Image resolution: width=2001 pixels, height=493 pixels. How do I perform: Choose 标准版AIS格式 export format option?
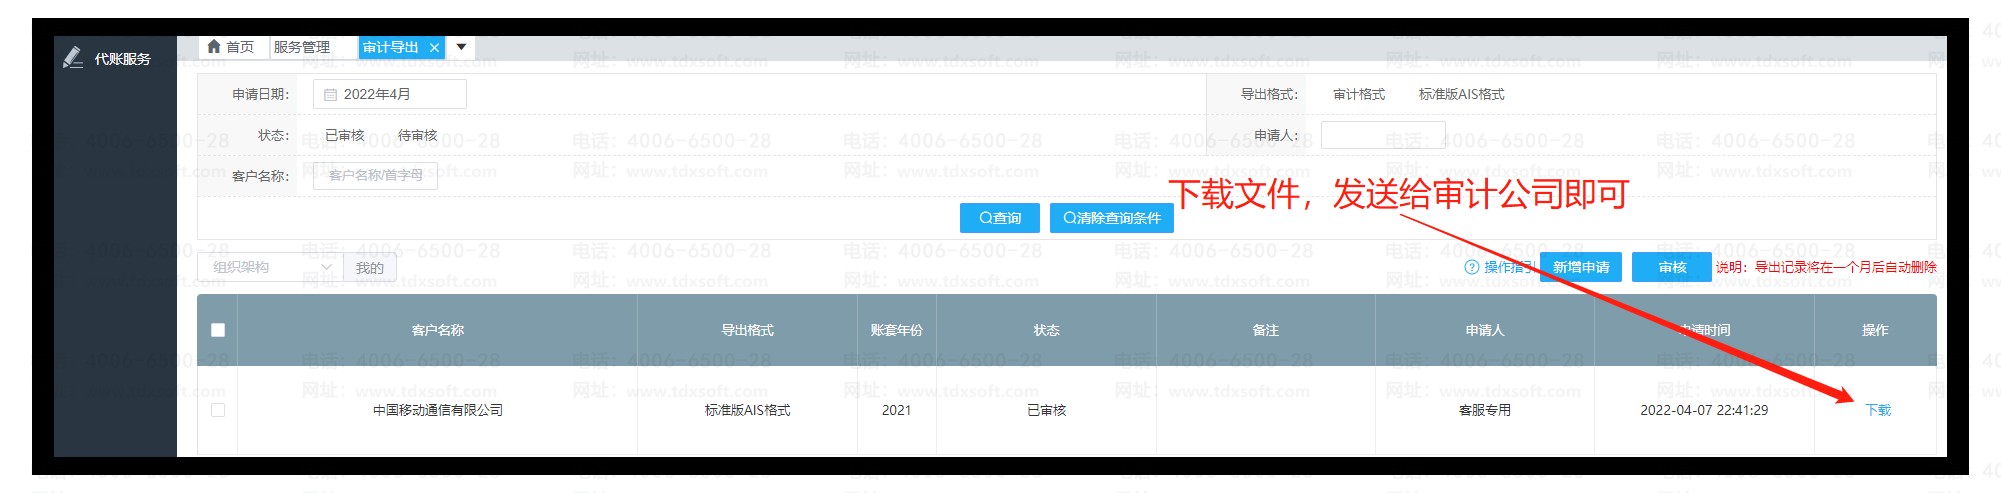tap(1461, 94)
